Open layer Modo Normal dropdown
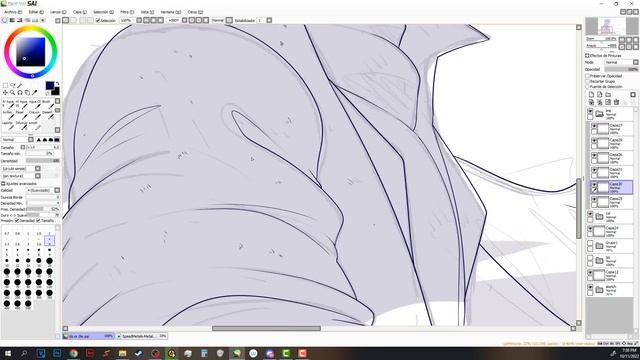The width and height of the screenshot is (640, 360). [x=621, y=62]
